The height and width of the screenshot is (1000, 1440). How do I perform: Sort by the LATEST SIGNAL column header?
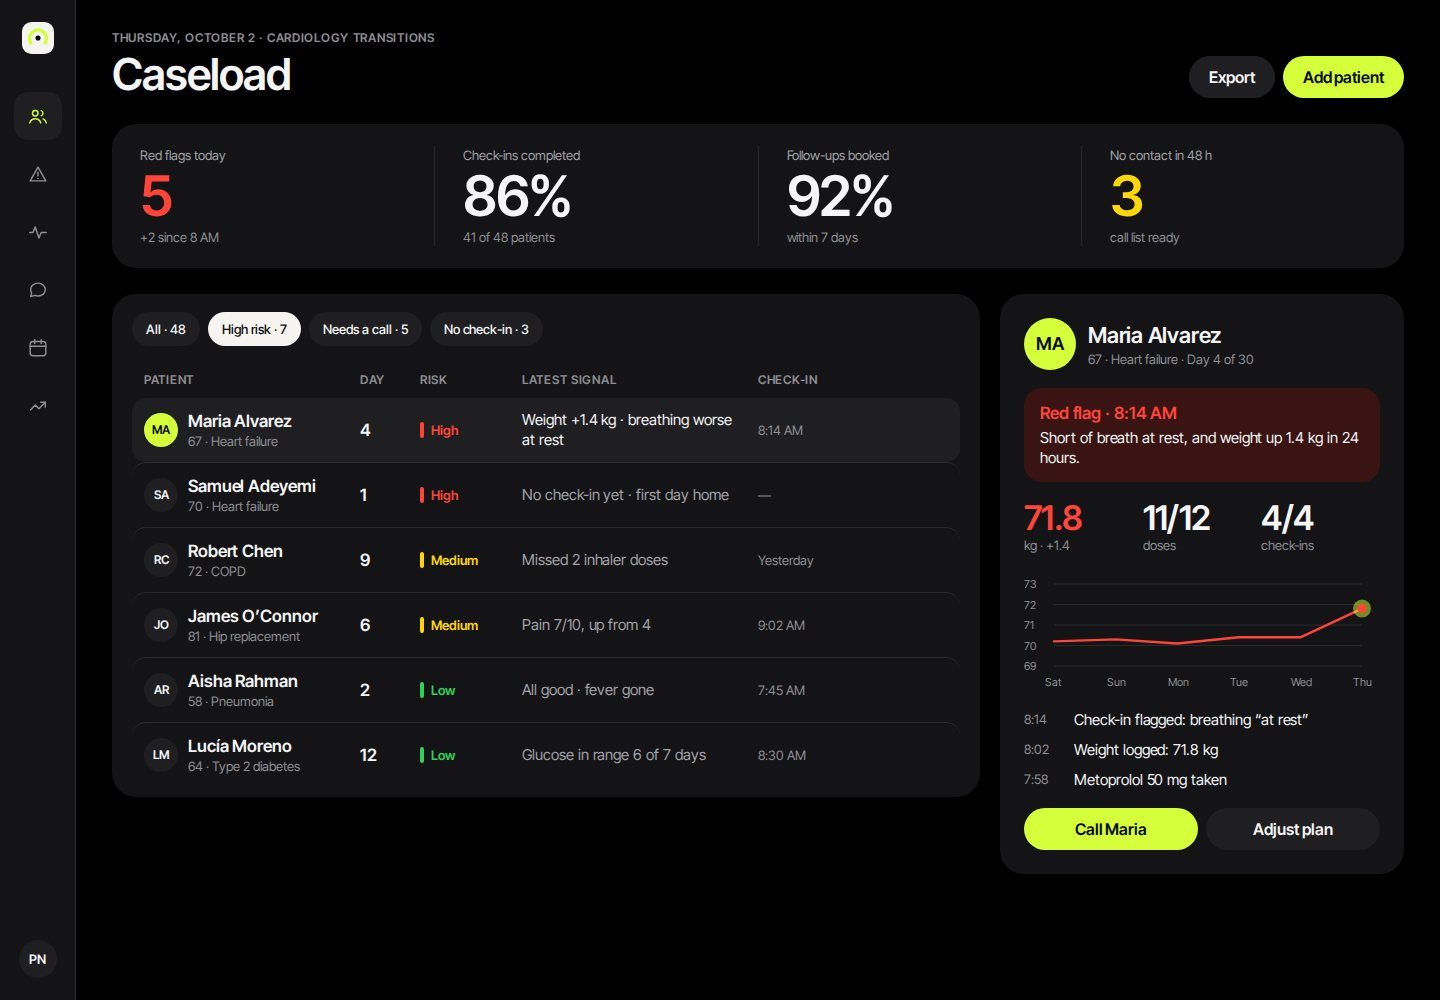tap(569, 380)
